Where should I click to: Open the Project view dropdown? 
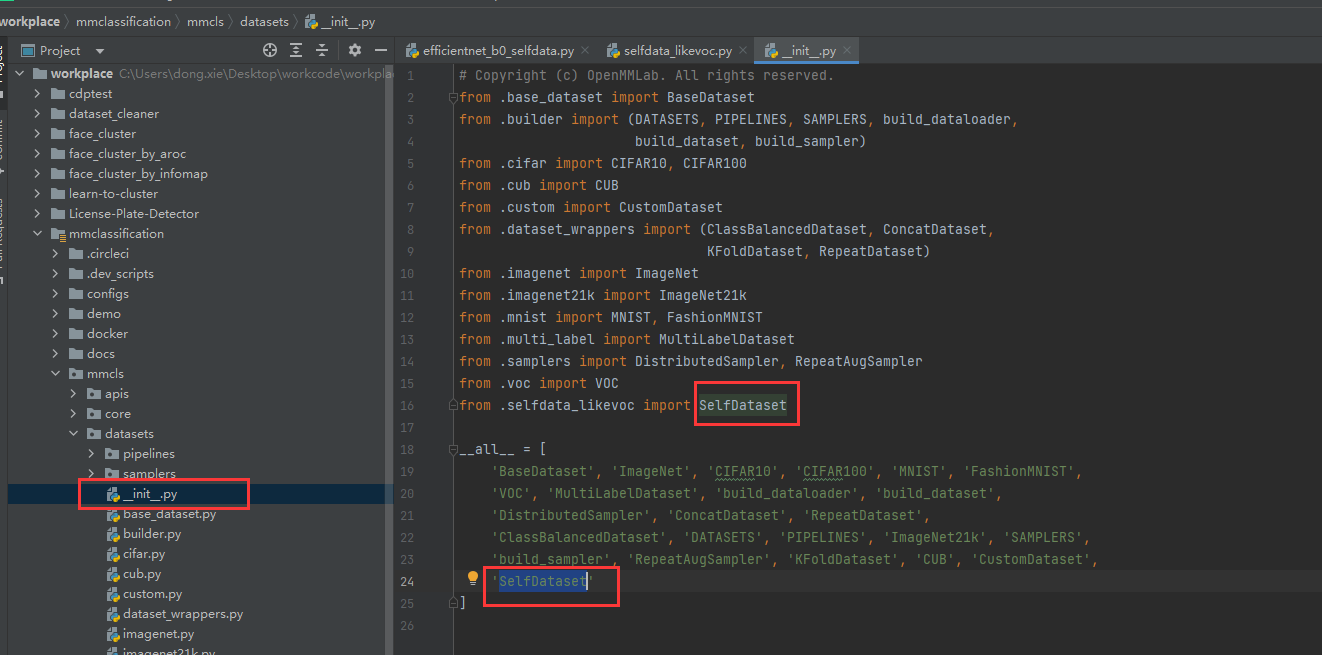click(x=100, y=51)
